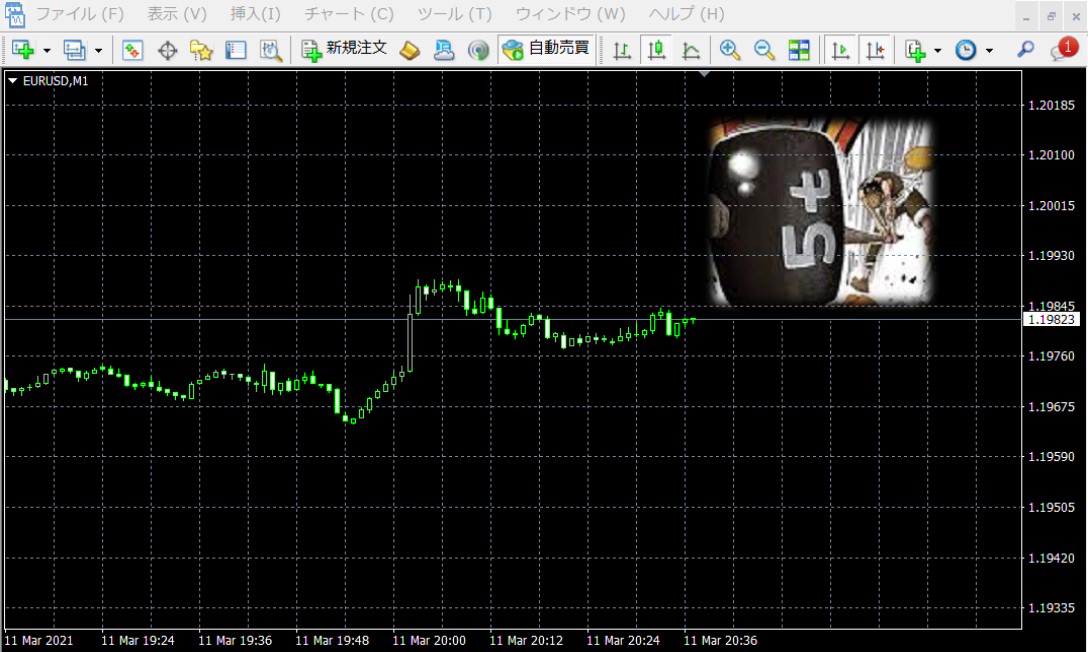Screen dimensions: 1088x652
Task: Click the 11 Mar 19:24 time label
Action: [x=138, y=641]
